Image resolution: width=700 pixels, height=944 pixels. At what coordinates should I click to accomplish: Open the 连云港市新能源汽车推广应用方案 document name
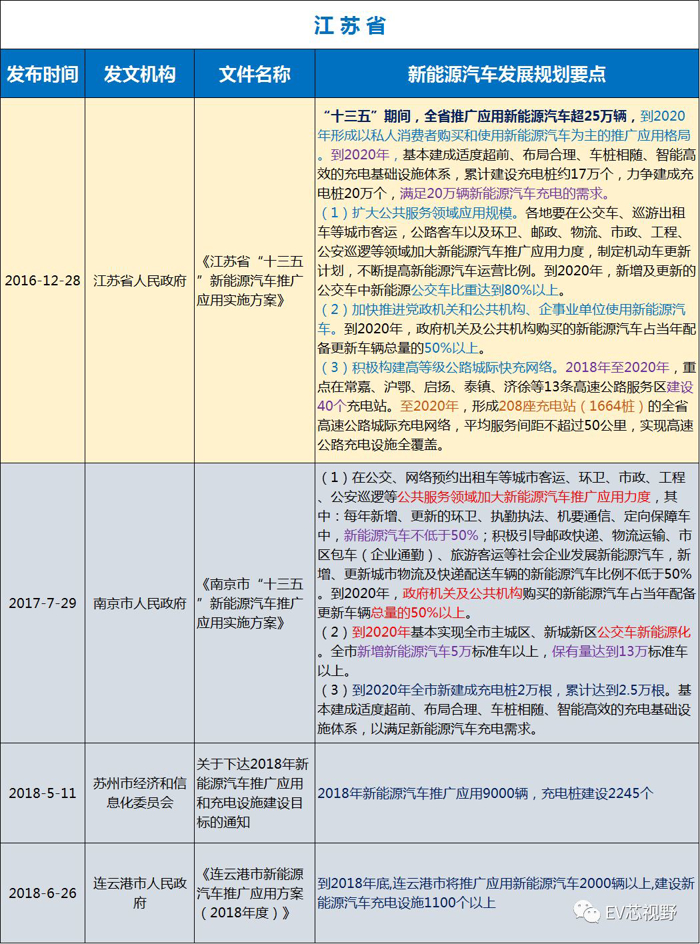pyautogui.click(x=255, y=893)
